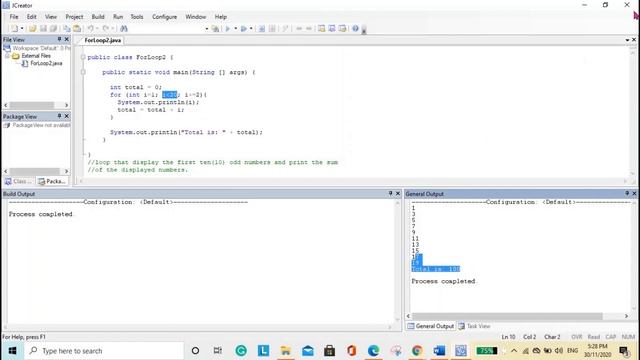Pin the File View panel
This screenshot has width=640, height=360.
click(x=59, y=39)
